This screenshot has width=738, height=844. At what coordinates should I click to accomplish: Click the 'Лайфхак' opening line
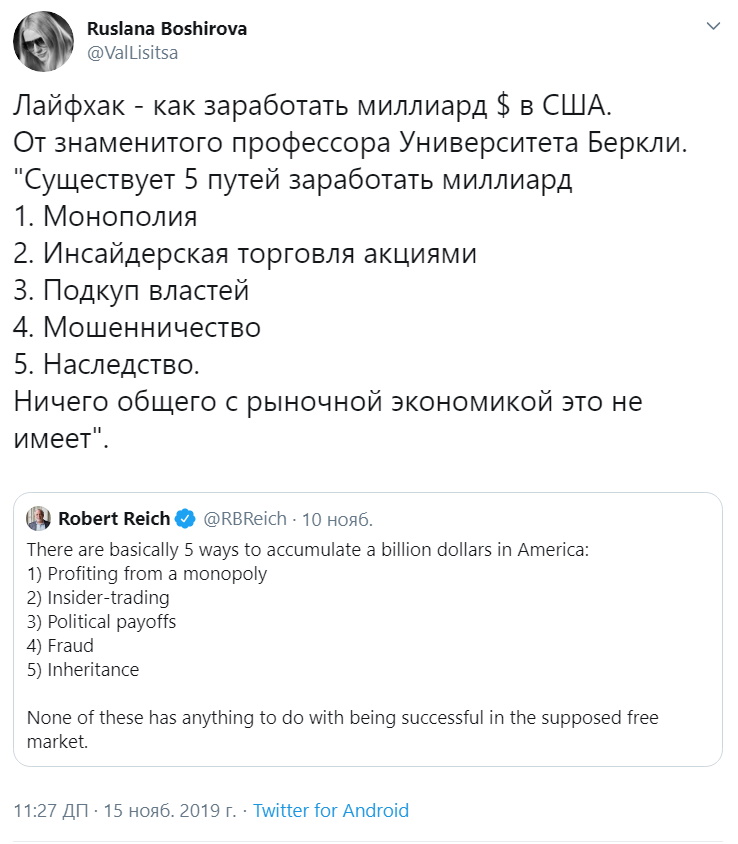(312, 105)
